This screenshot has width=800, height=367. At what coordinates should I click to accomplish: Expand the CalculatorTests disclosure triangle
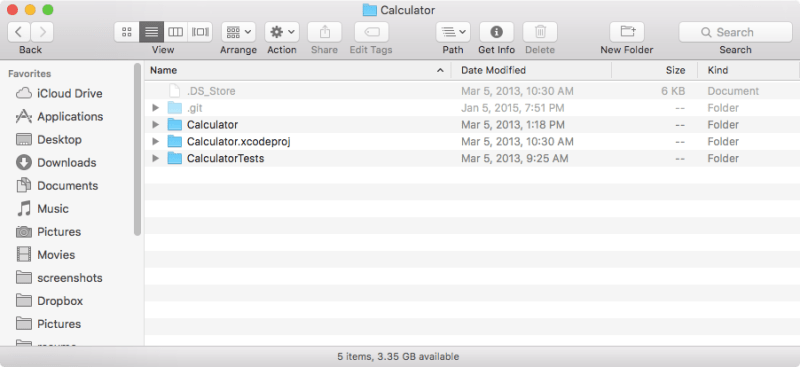[156, 159]
